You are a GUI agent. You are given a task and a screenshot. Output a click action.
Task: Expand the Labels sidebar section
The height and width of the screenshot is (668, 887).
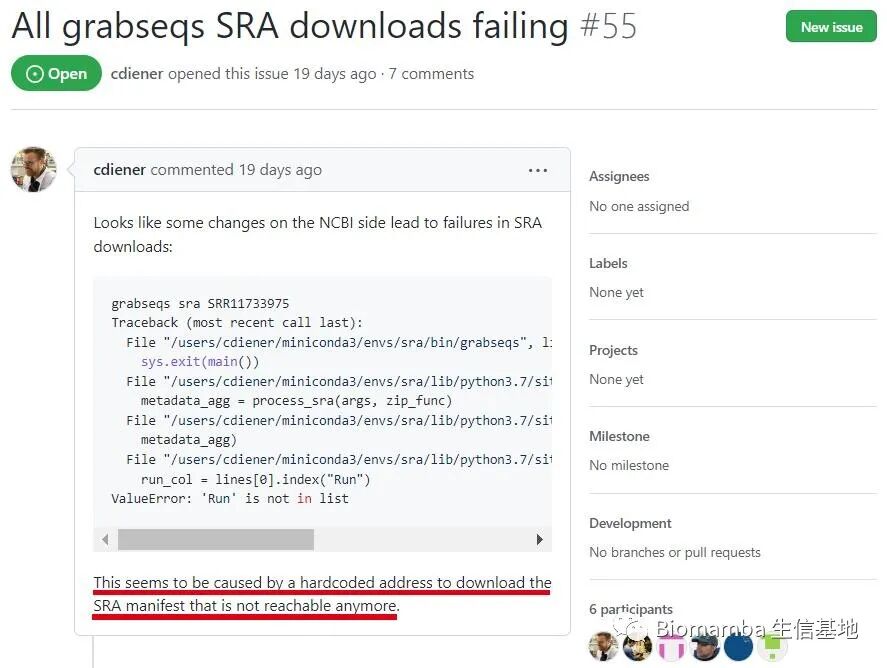608,264
